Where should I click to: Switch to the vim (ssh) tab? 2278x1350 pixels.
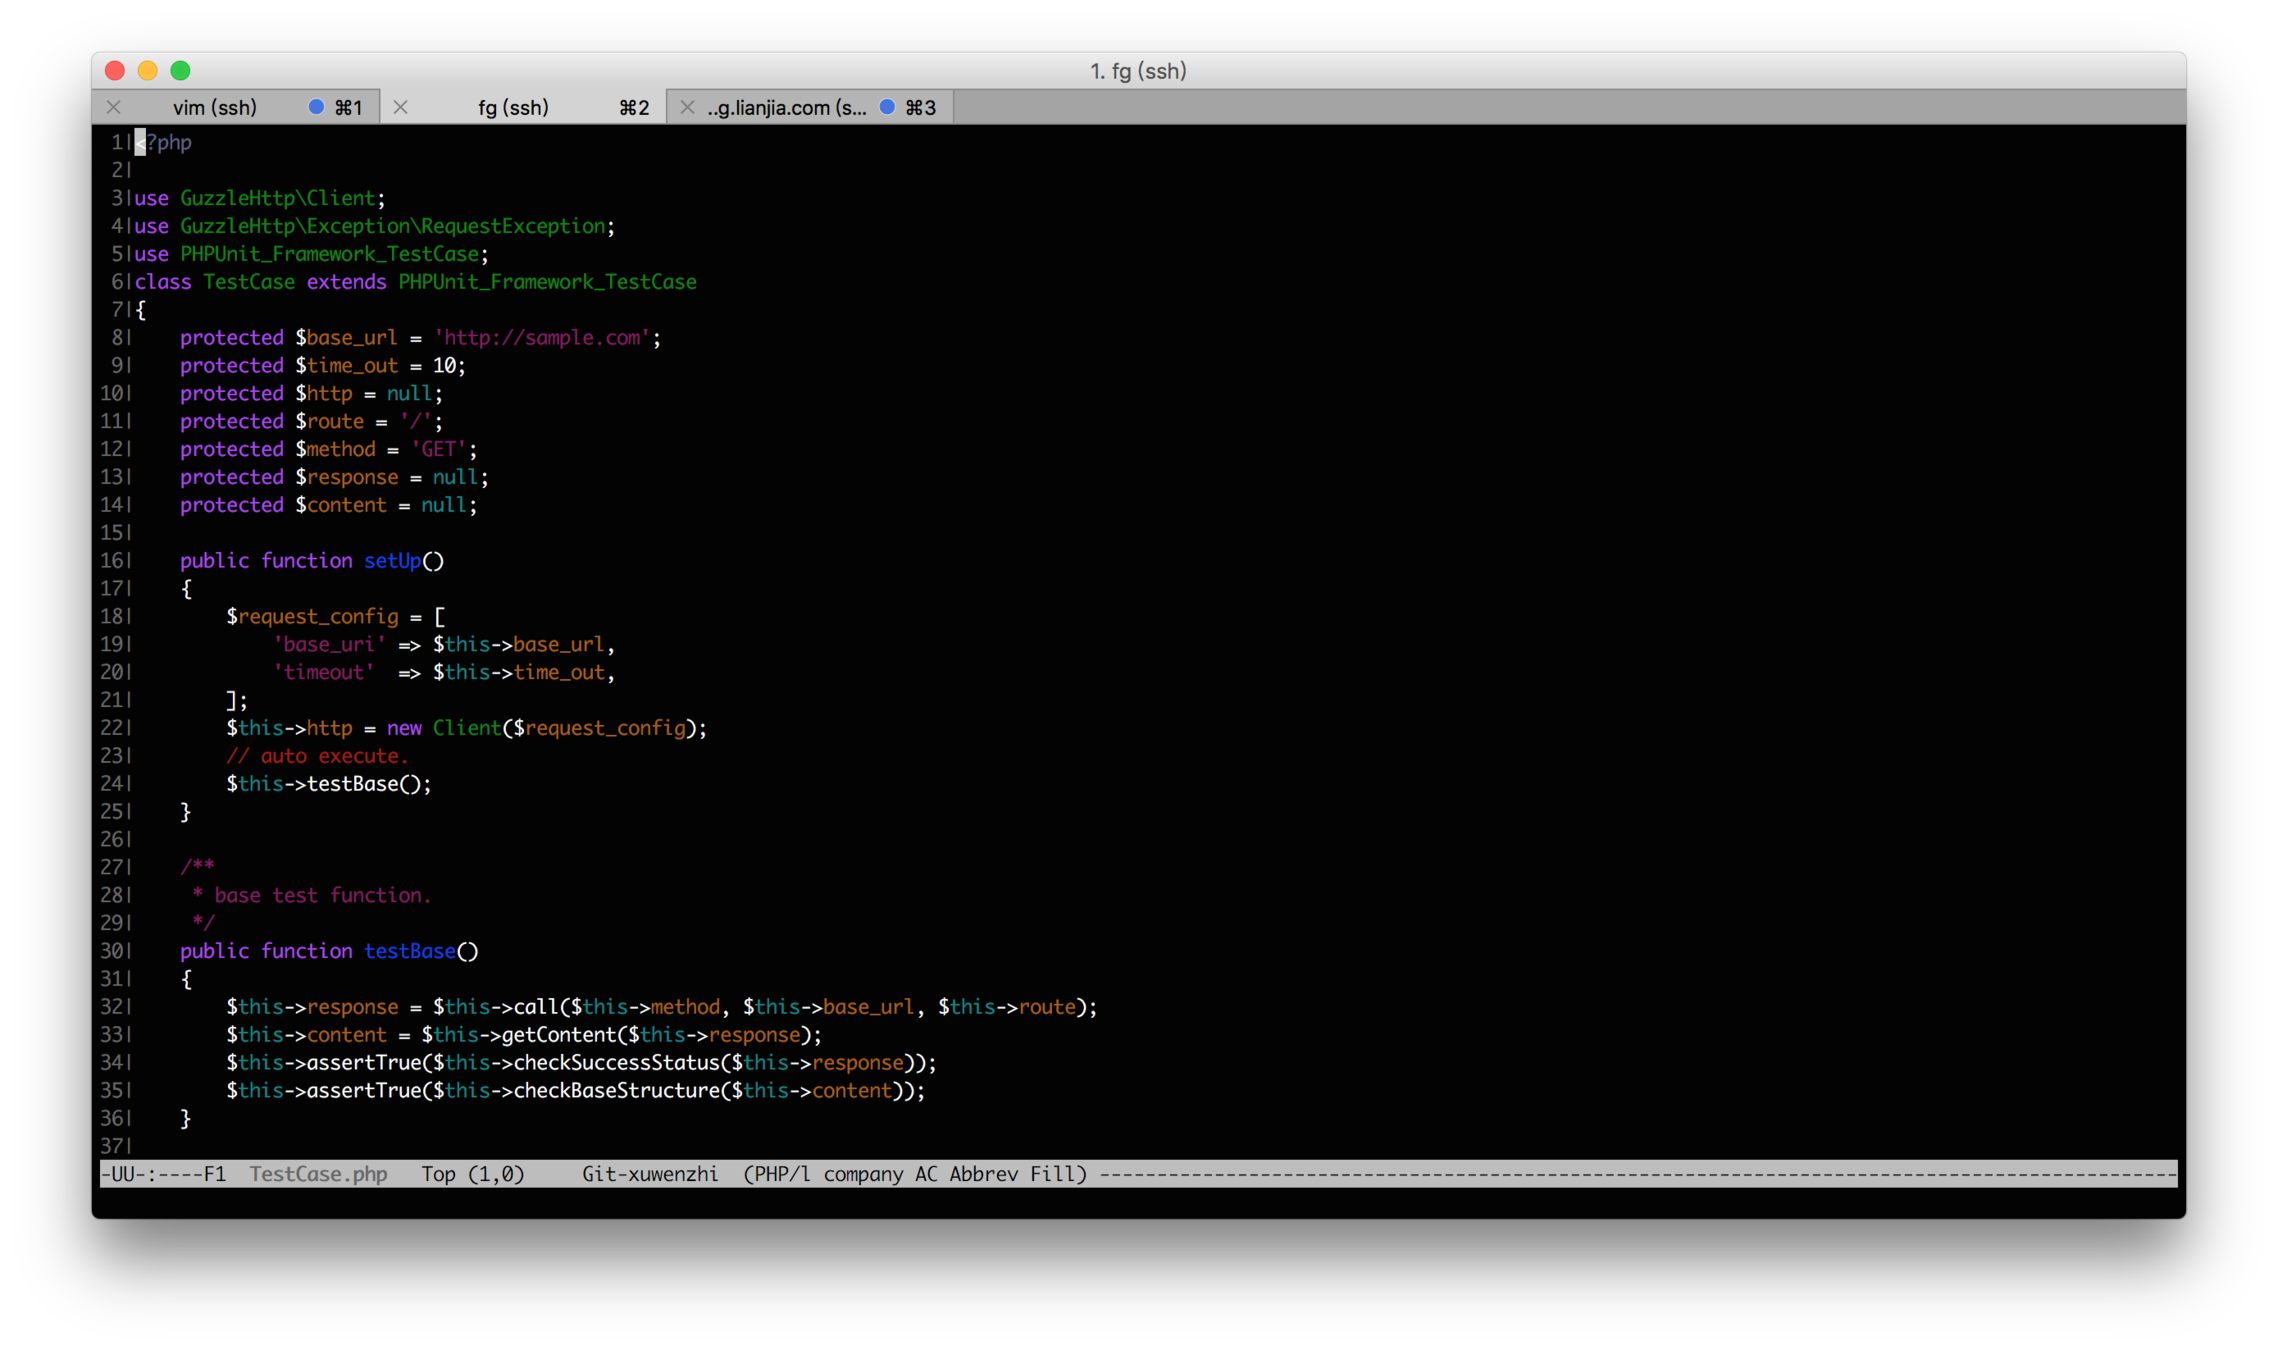[214, 107]
